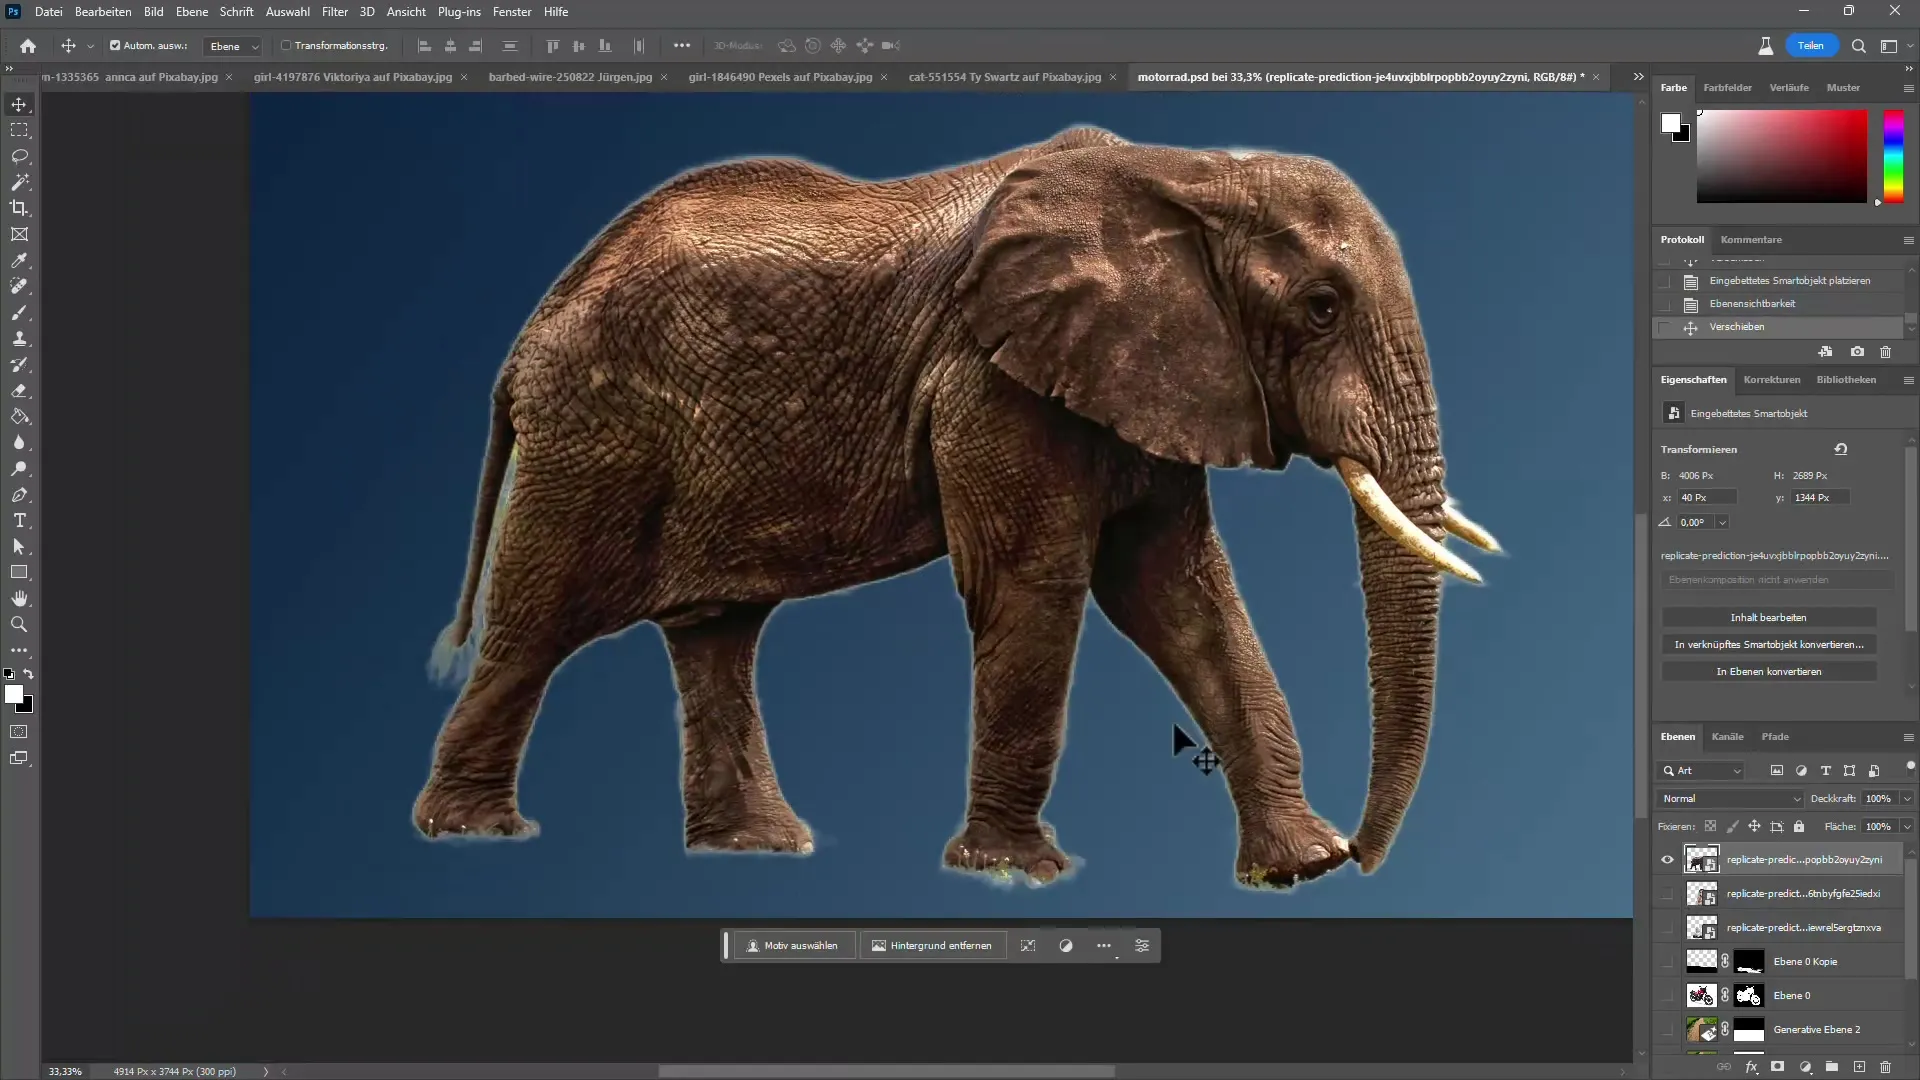Screen dimensions: 1920x1080
Task: Click the rainbow hue slider strip
Action: point(1893,156)
